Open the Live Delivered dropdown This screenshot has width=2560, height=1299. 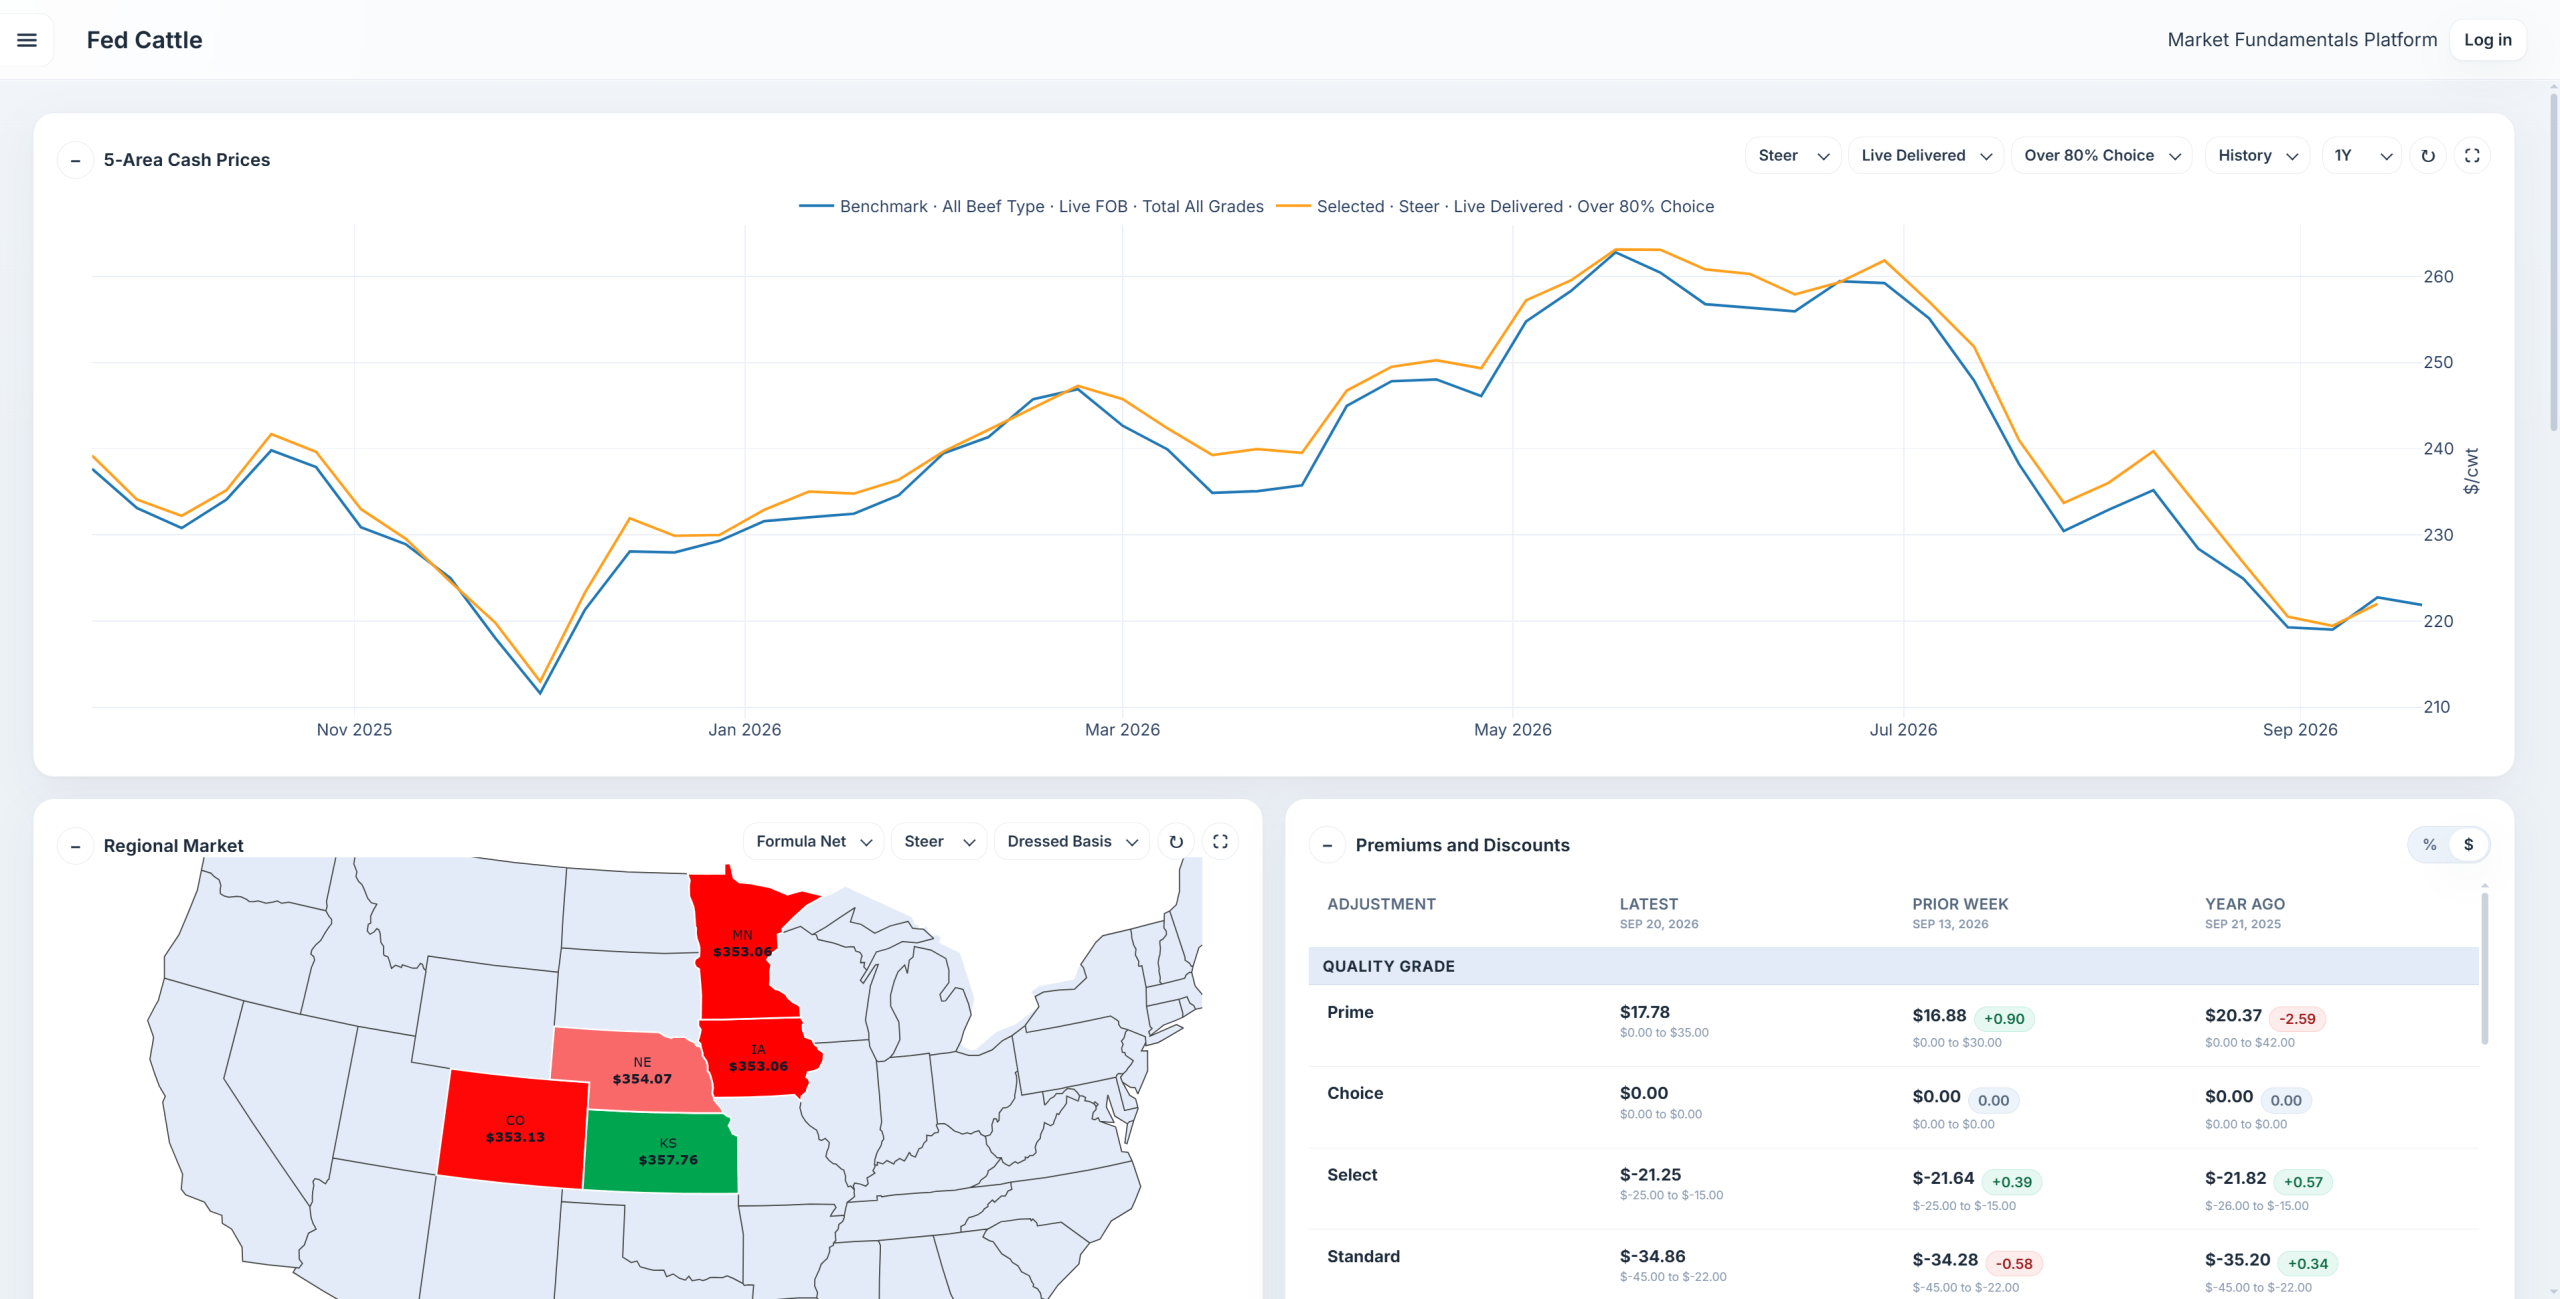pos(1925,156)
